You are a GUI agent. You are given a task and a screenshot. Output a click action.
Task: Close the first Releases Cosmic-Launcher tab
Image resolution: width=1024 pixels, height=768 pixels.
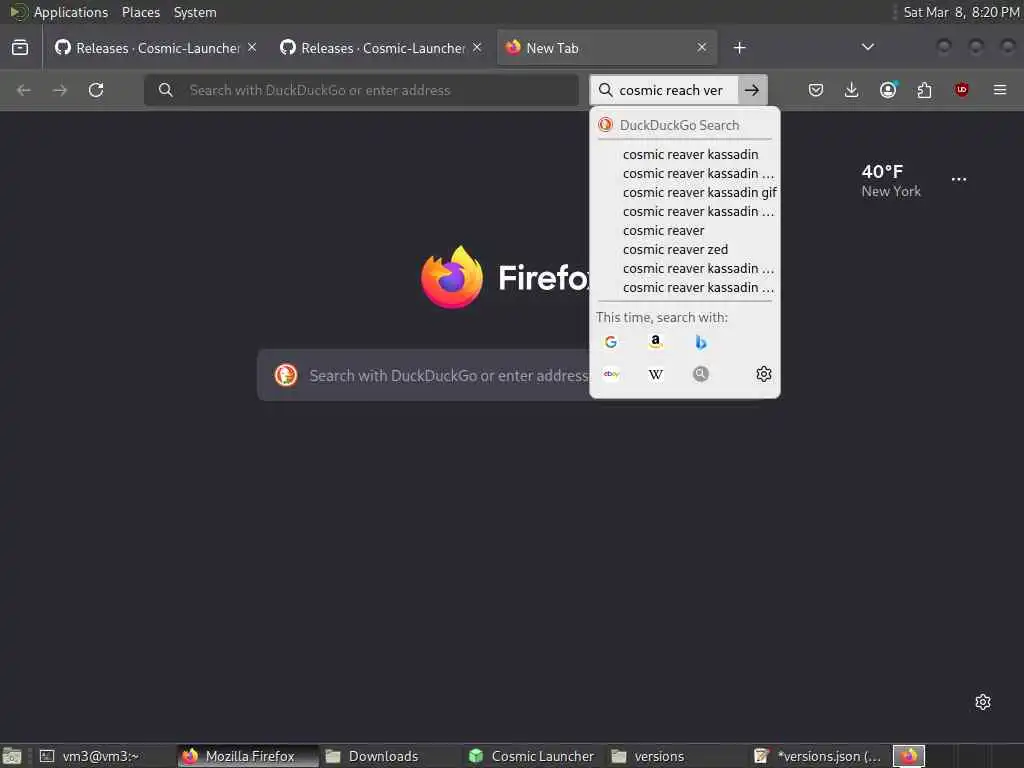tap(252, 48)
